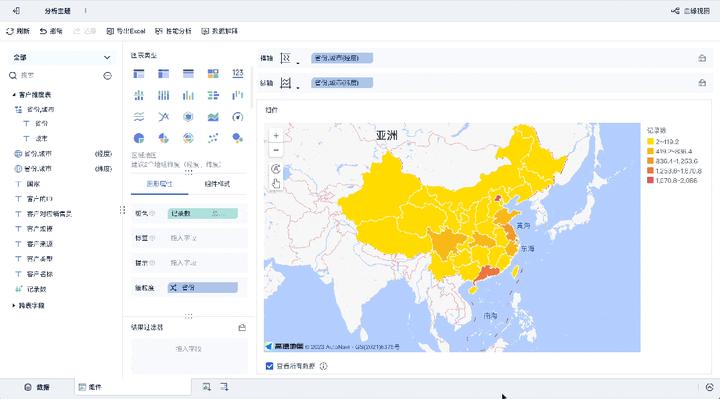The width and height of the screenshot is (720, 399).
Task: Choose the radar chart type icon
Action: pos(188,117)
